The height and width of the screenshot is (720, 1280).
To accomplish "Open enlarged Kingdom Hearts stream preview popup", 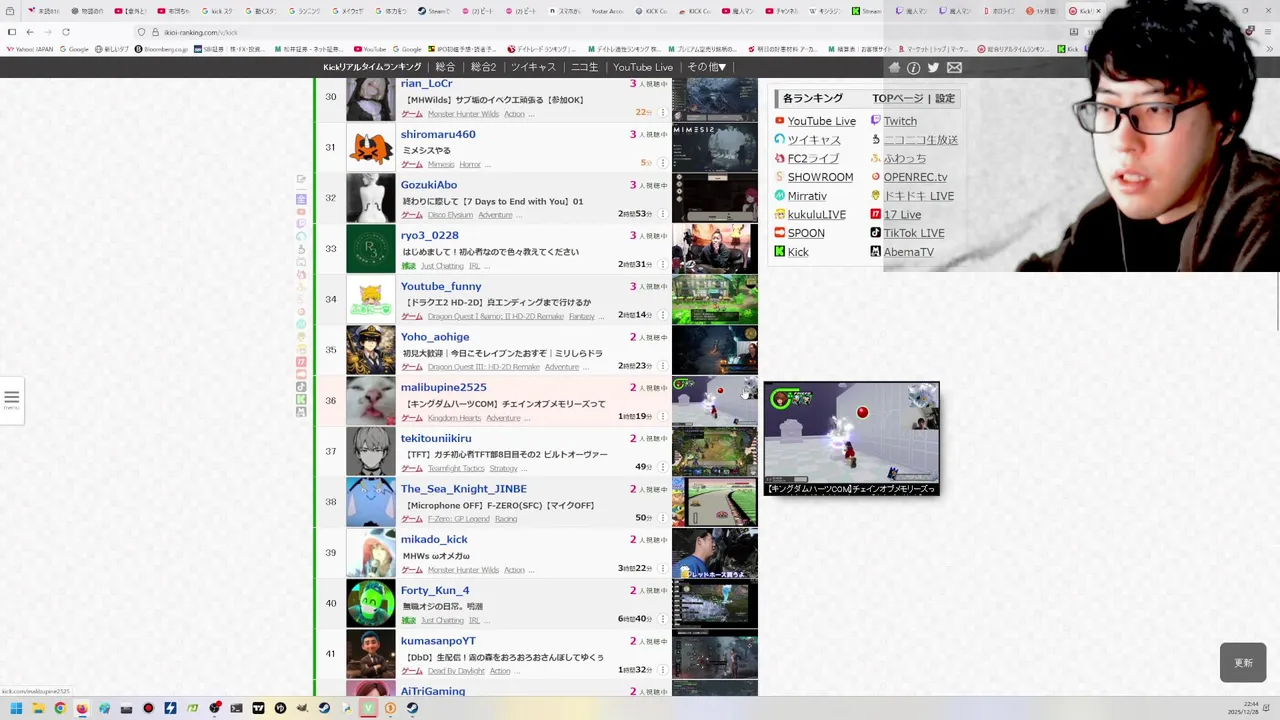I will [x=851, y=438].
